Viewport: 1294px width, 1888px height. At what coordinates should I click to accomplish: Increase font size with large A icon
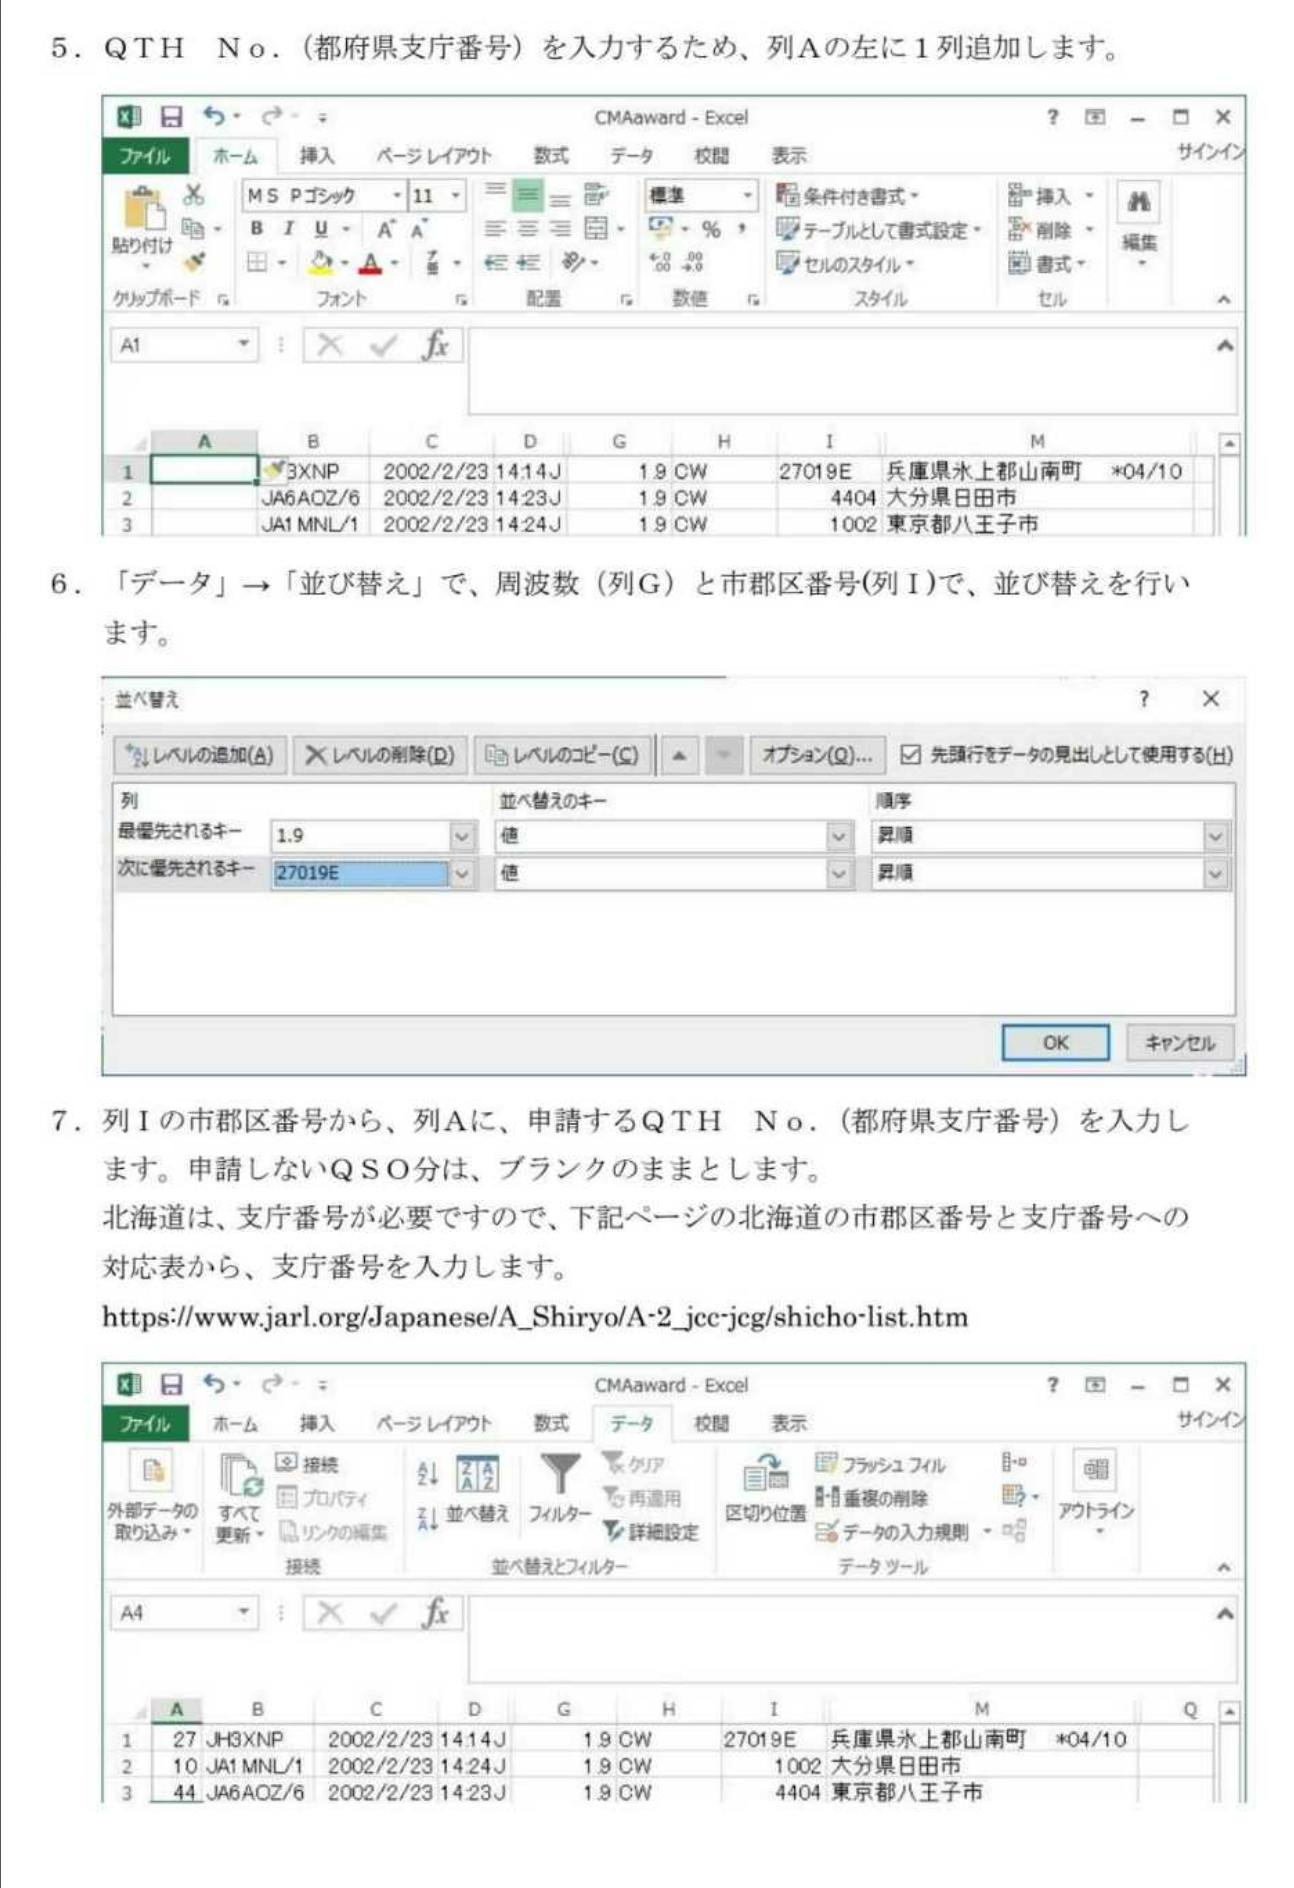coord(386,229)
